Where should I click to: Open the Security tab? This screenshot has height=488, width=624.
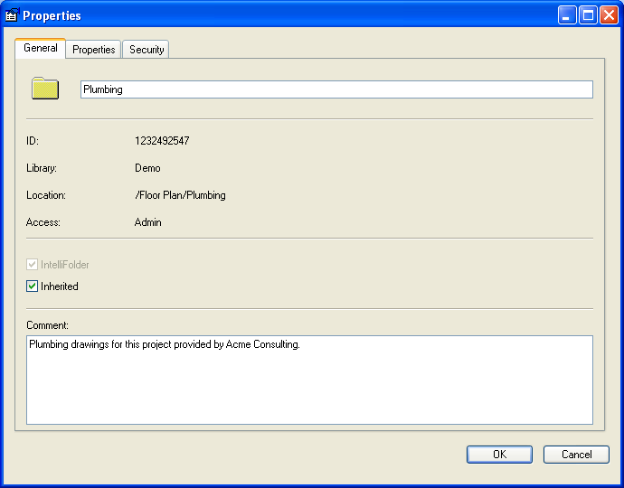[146, 49]
